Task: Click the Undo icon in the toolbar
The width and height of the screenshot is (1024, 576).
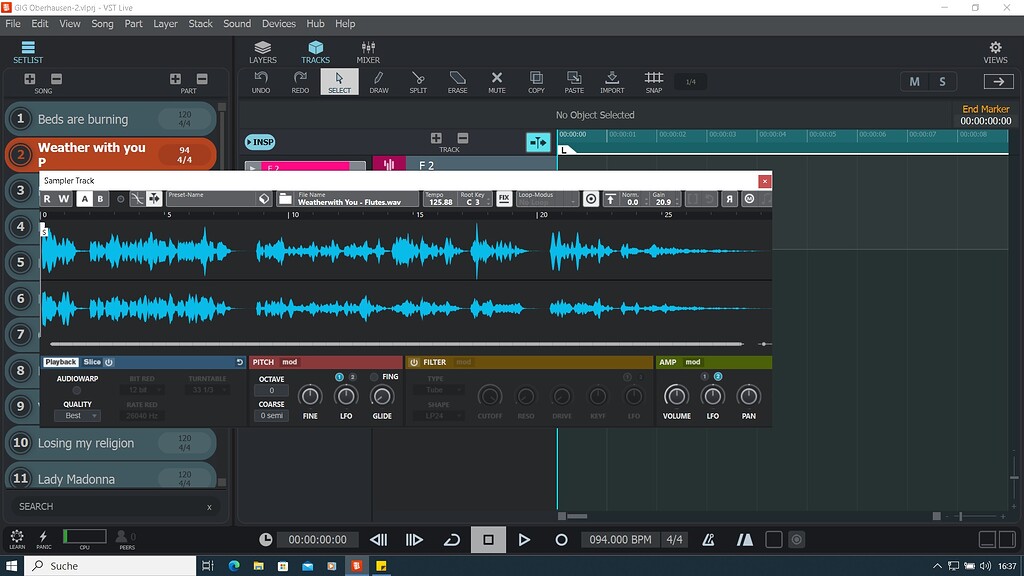Action: [261, 82]
